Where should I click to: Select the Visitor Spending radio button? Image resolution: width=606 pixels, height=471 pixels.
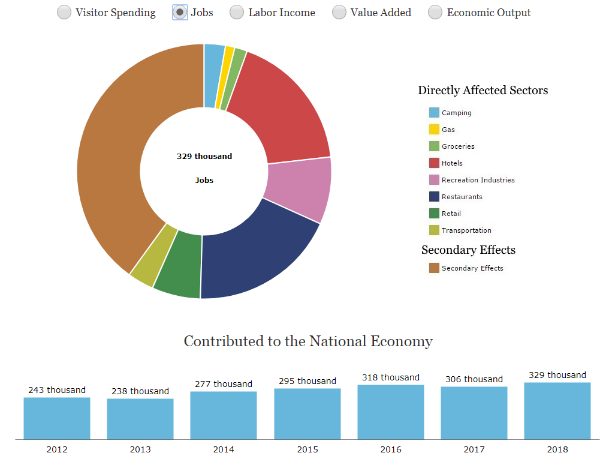(64, 12)
